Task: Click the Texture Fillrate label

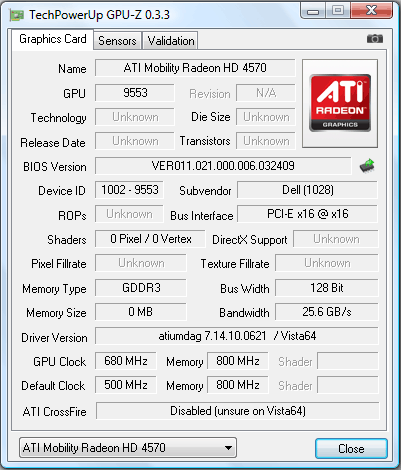Action: tap(235, 264)
